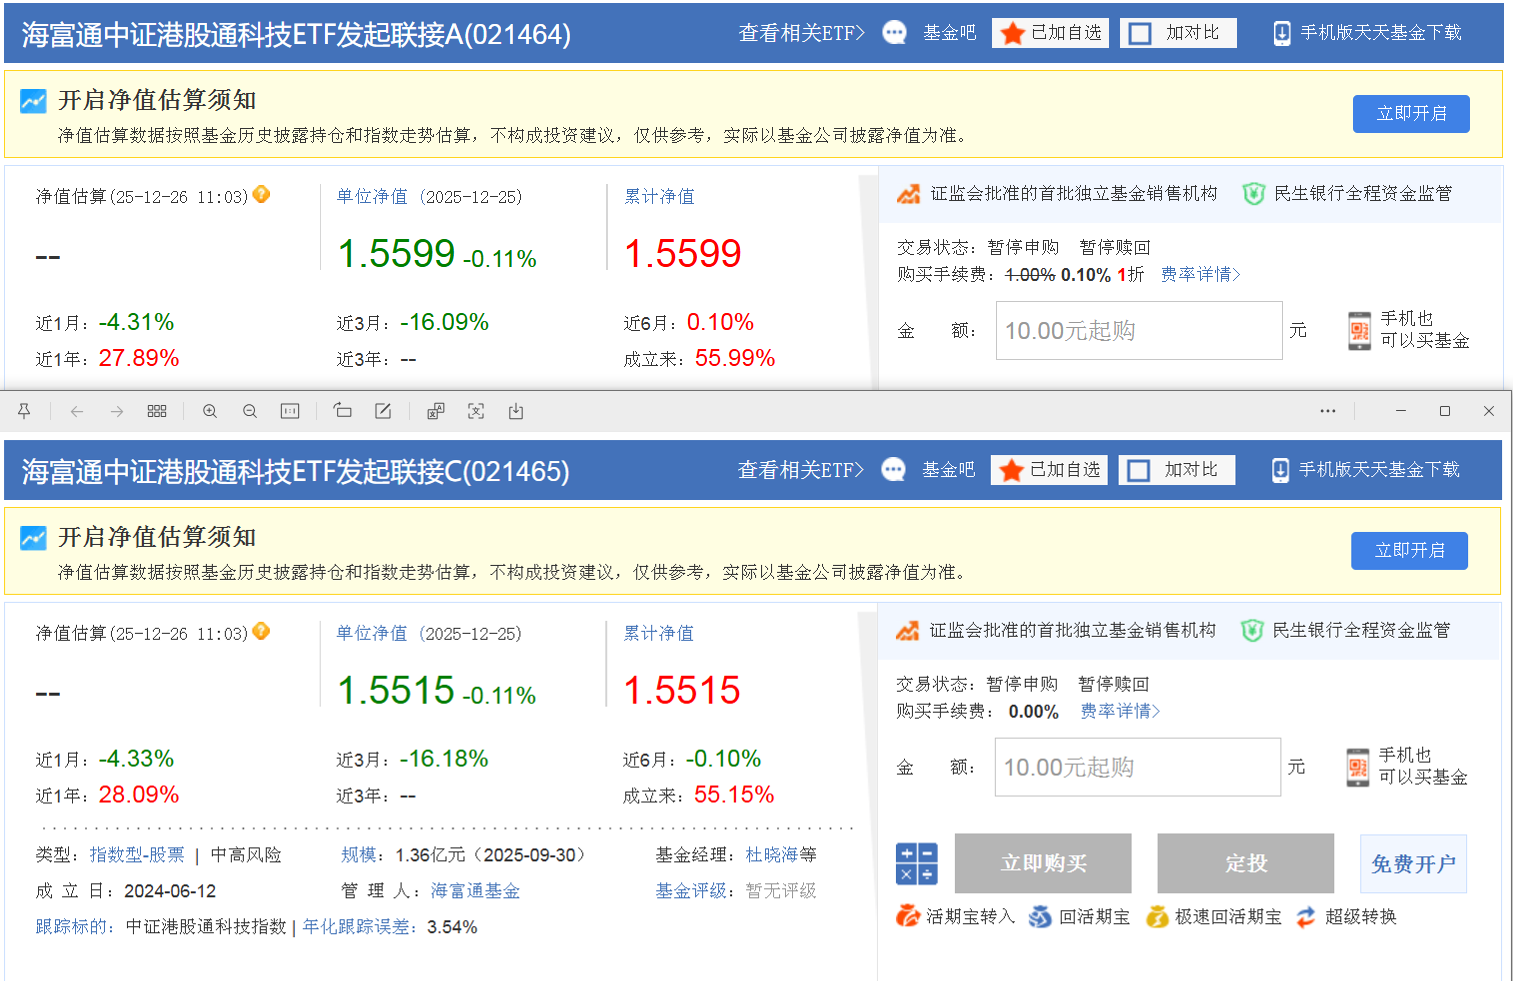Image resolution: width=1513 pixels, height=981 pixels.
Task: Click the 手机版天天基金下载 text in fund A header
Action: pyautogui.click(x=1381, y=33)
